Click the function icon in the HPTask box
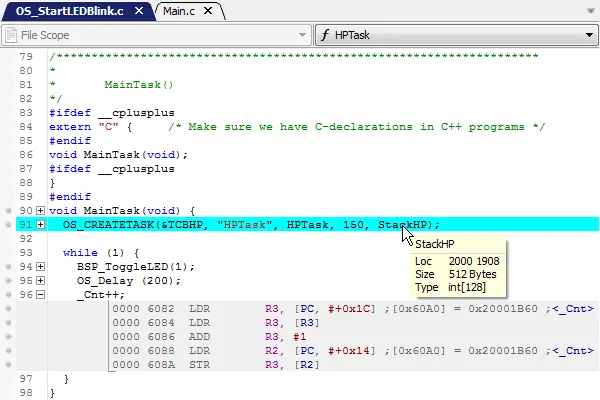This screenshot has width=600, height=400. click(x=325, y=35)
